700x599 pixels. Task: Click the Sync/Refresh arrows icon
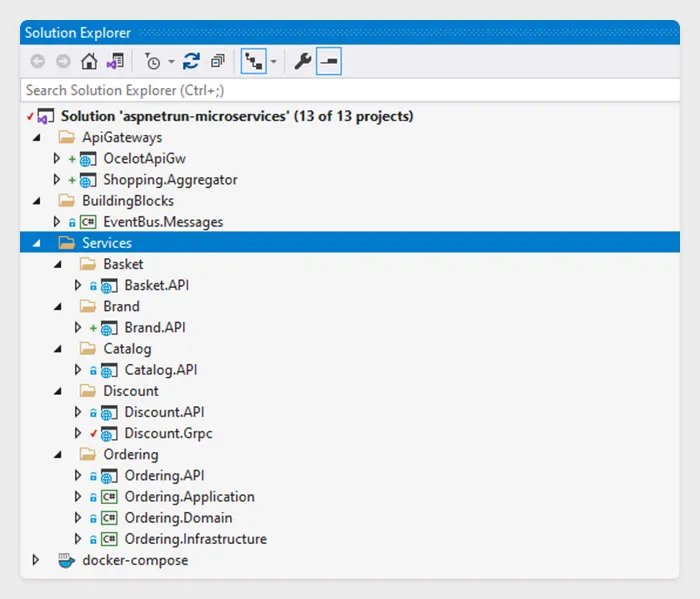(191, 62)
